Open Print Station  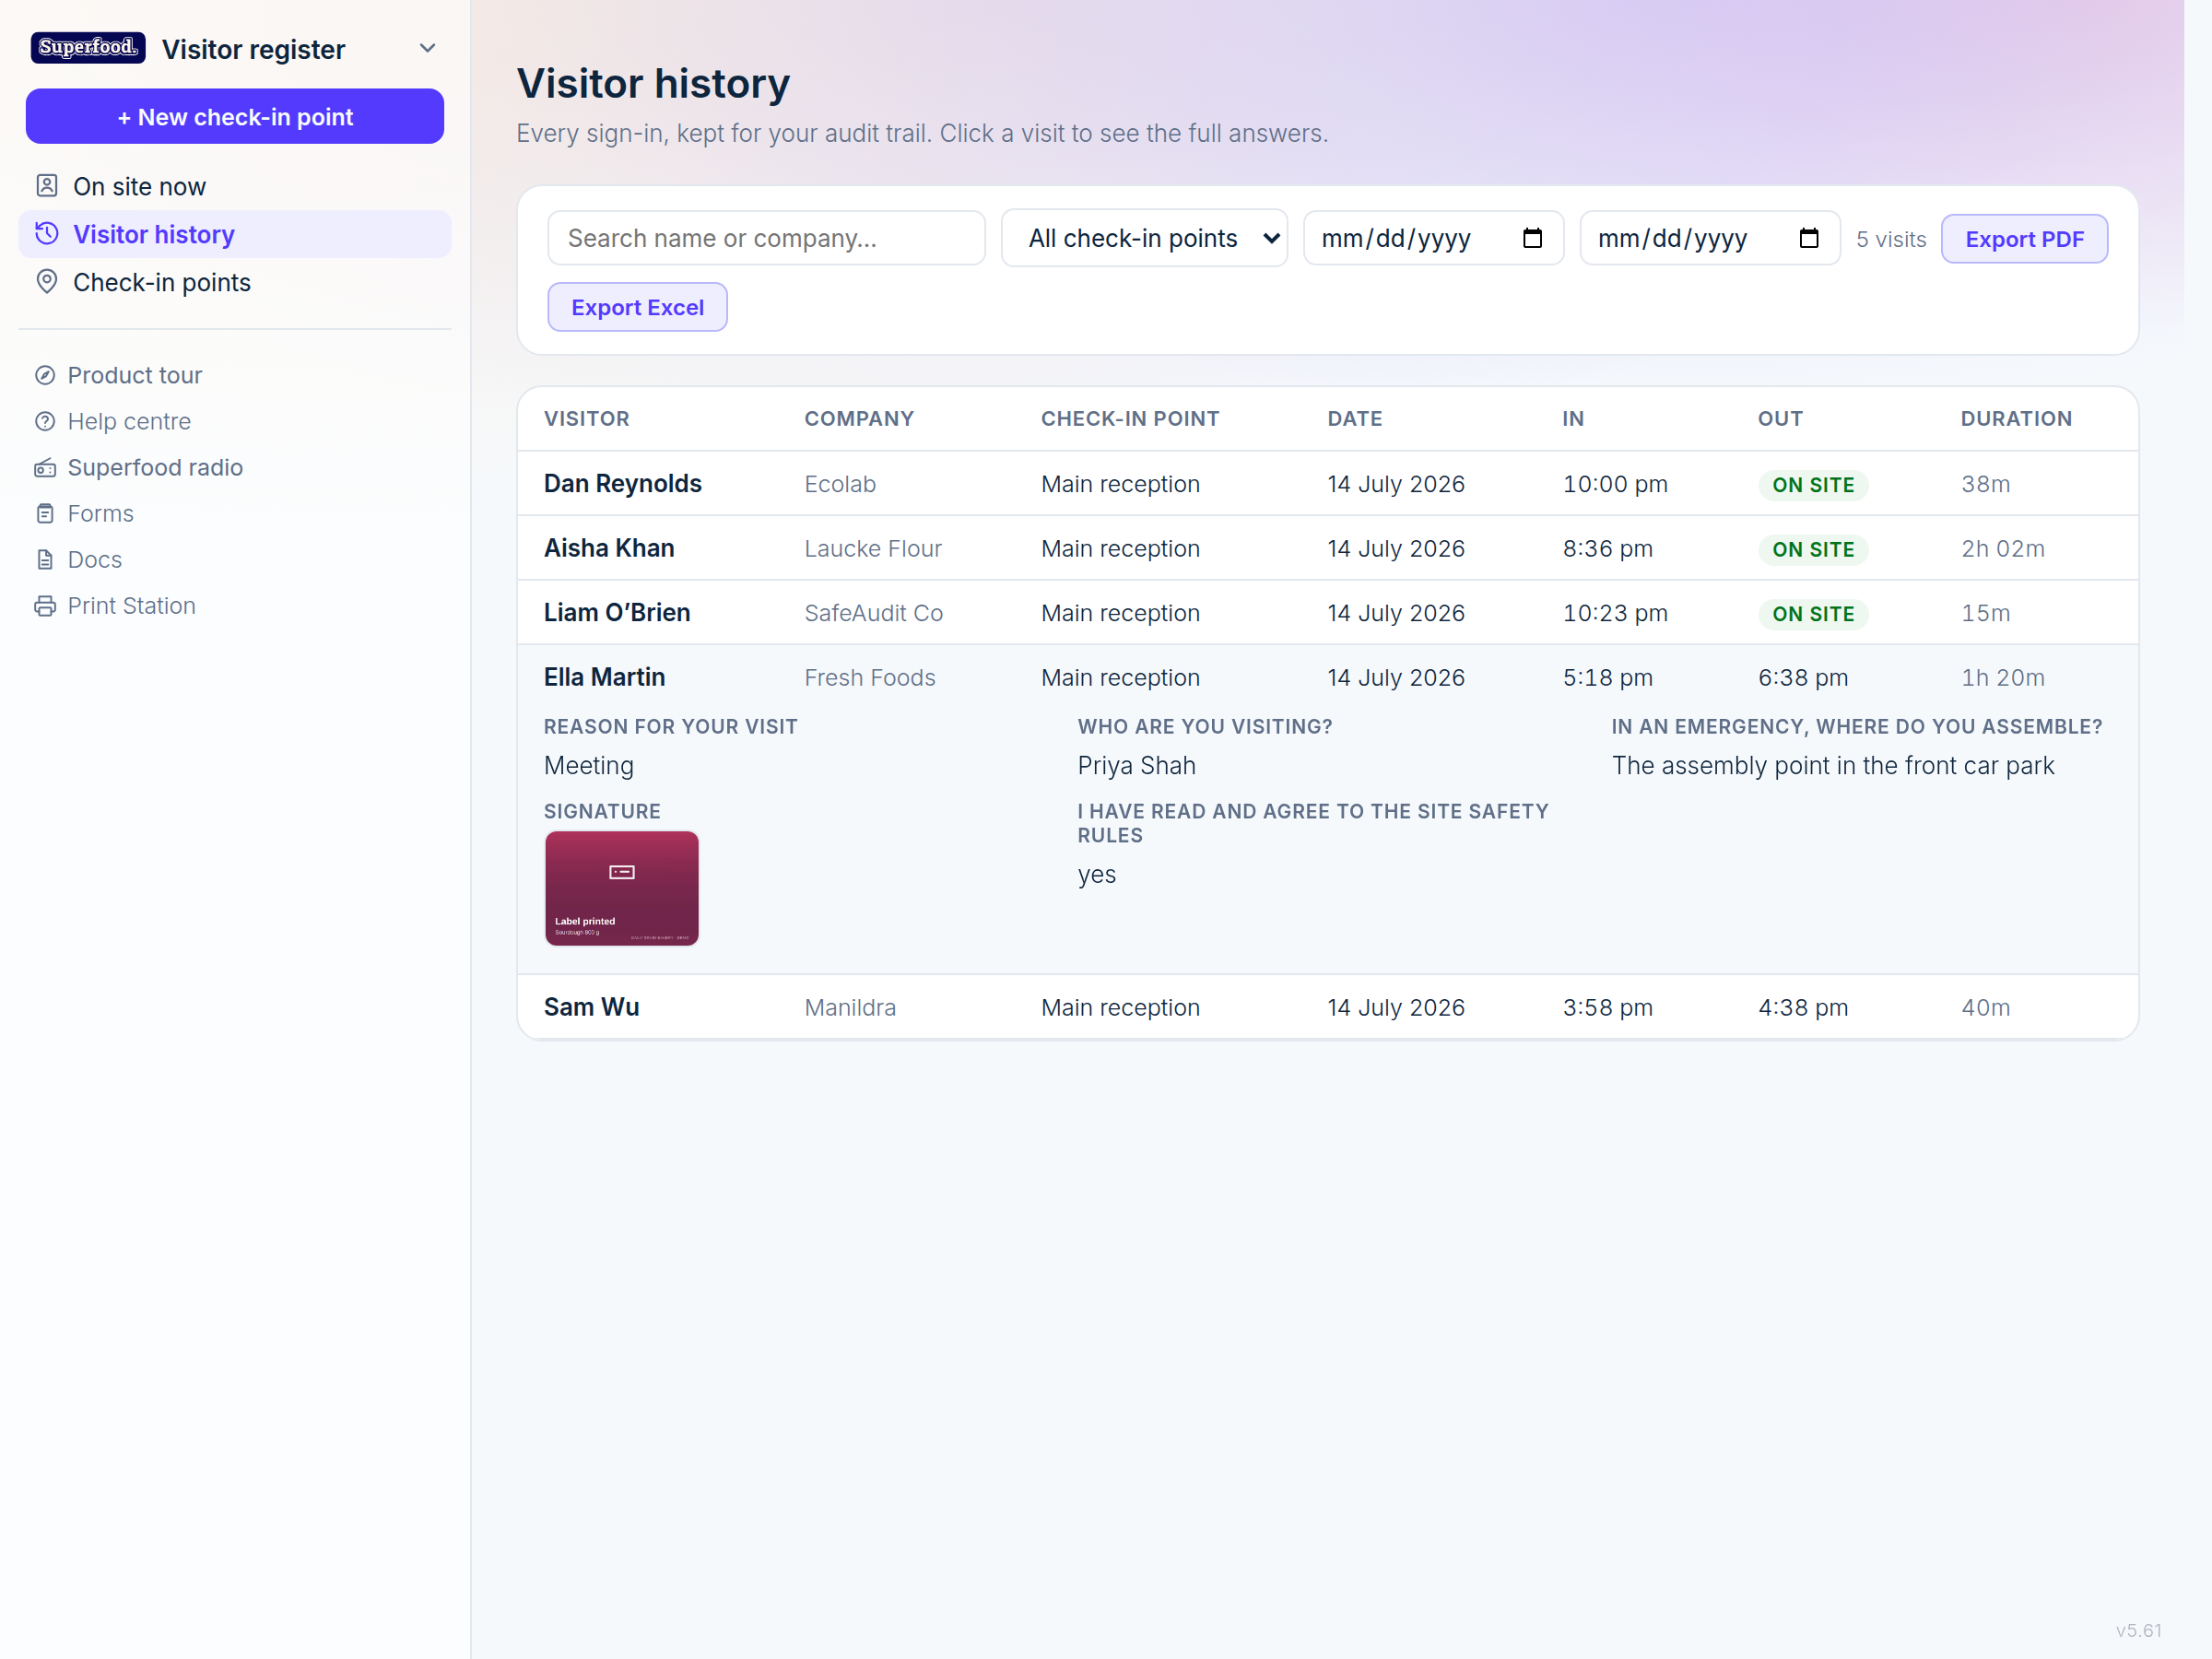coord(131,605)
